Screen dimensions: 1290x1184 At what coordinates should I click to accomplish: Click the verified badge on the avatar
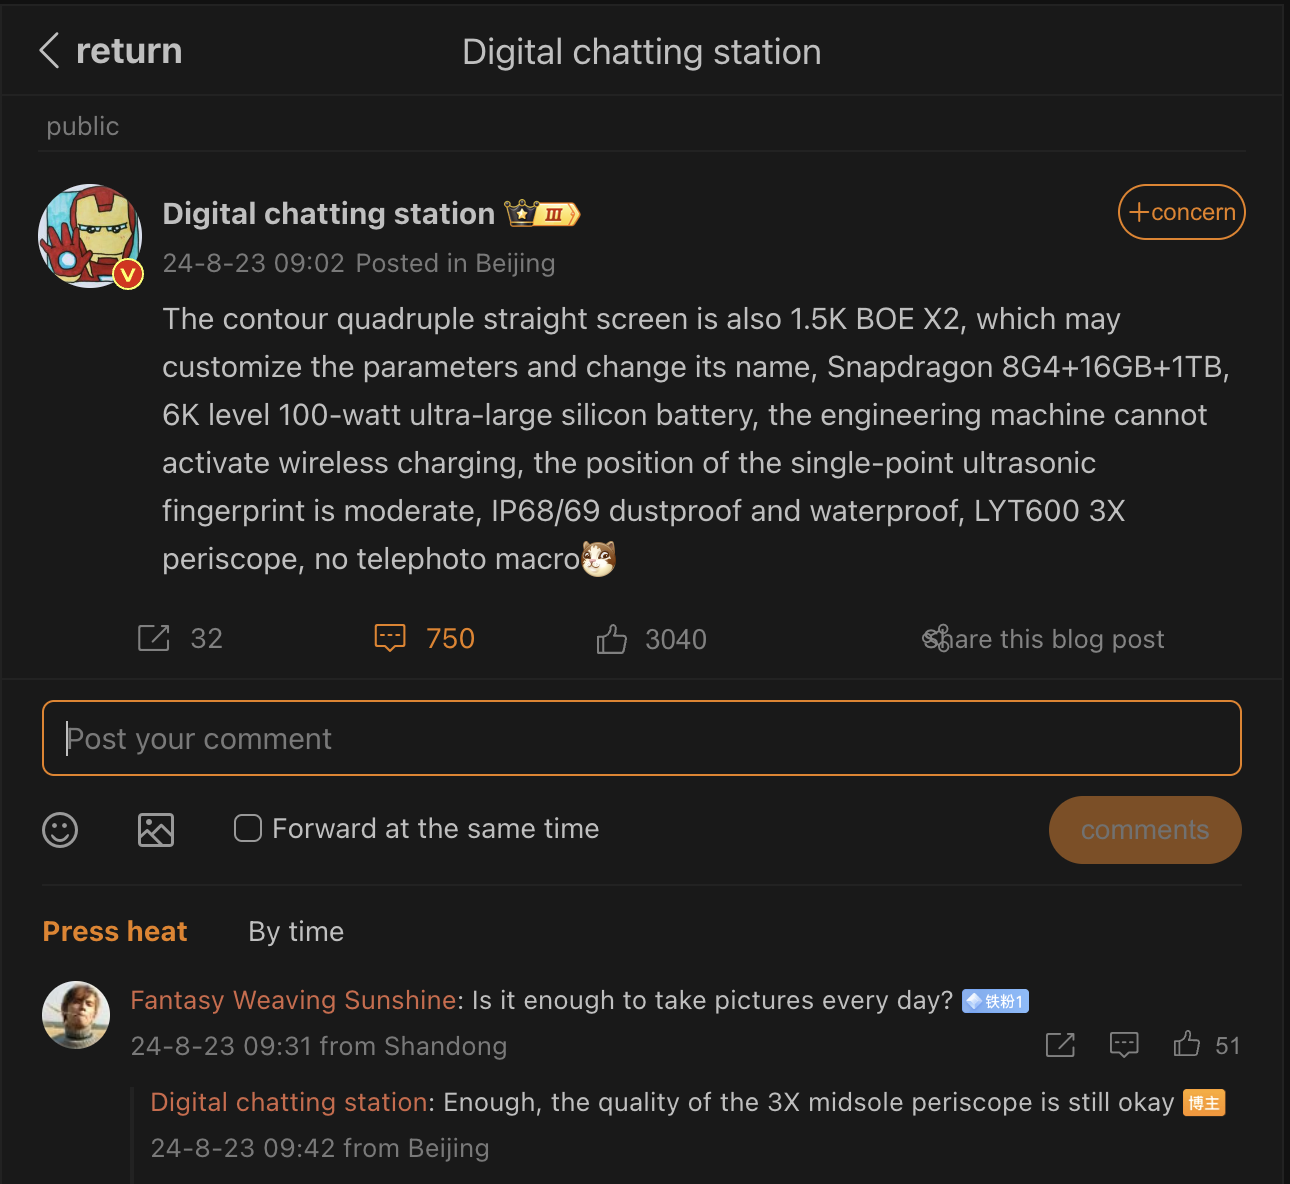tap(127, 274)
